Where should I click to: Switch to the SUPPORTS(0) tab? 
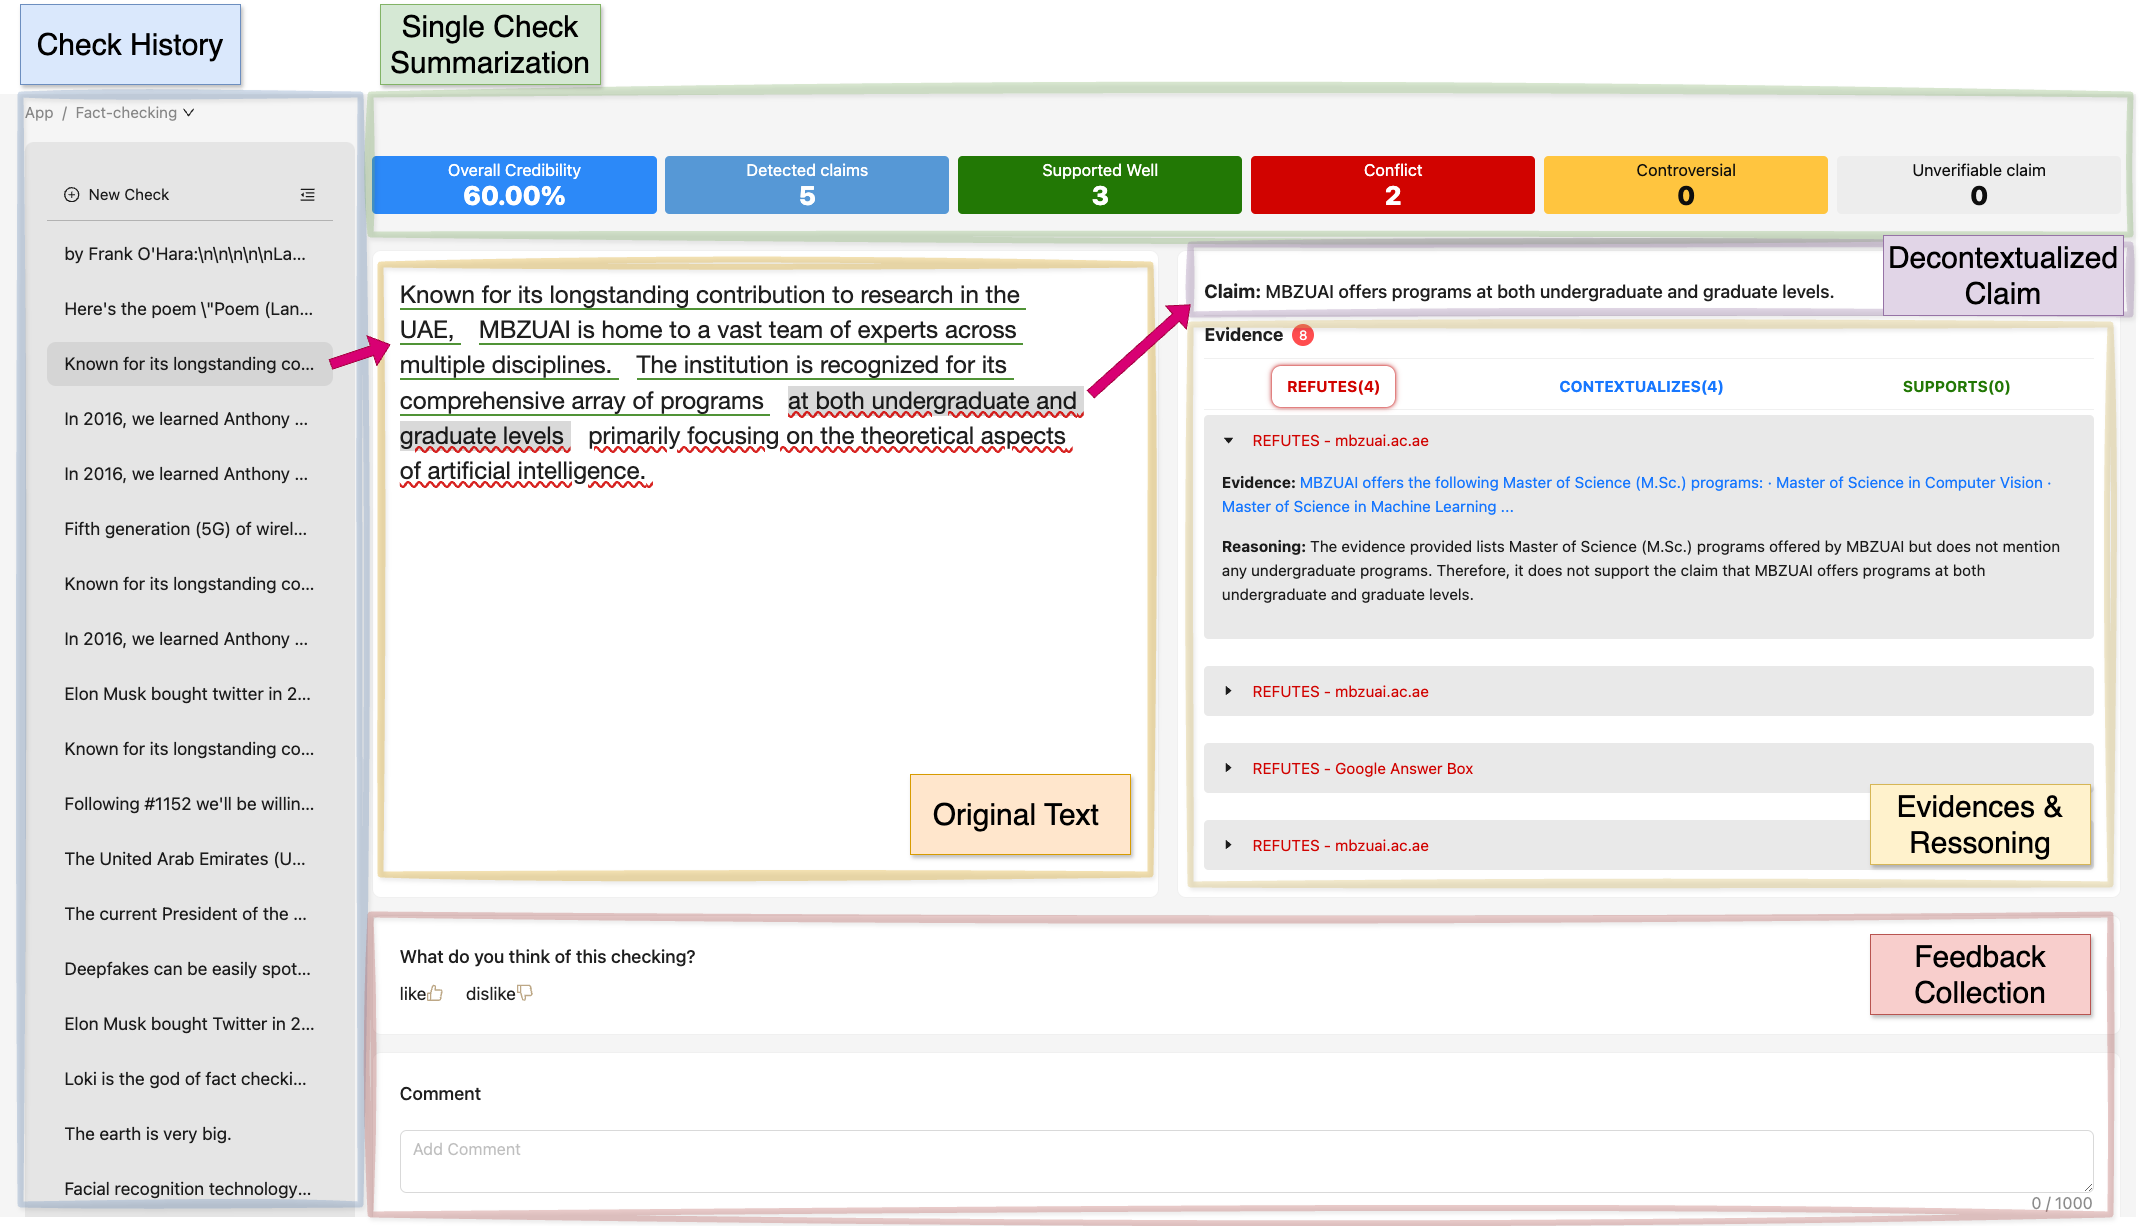click(1955, 387)
